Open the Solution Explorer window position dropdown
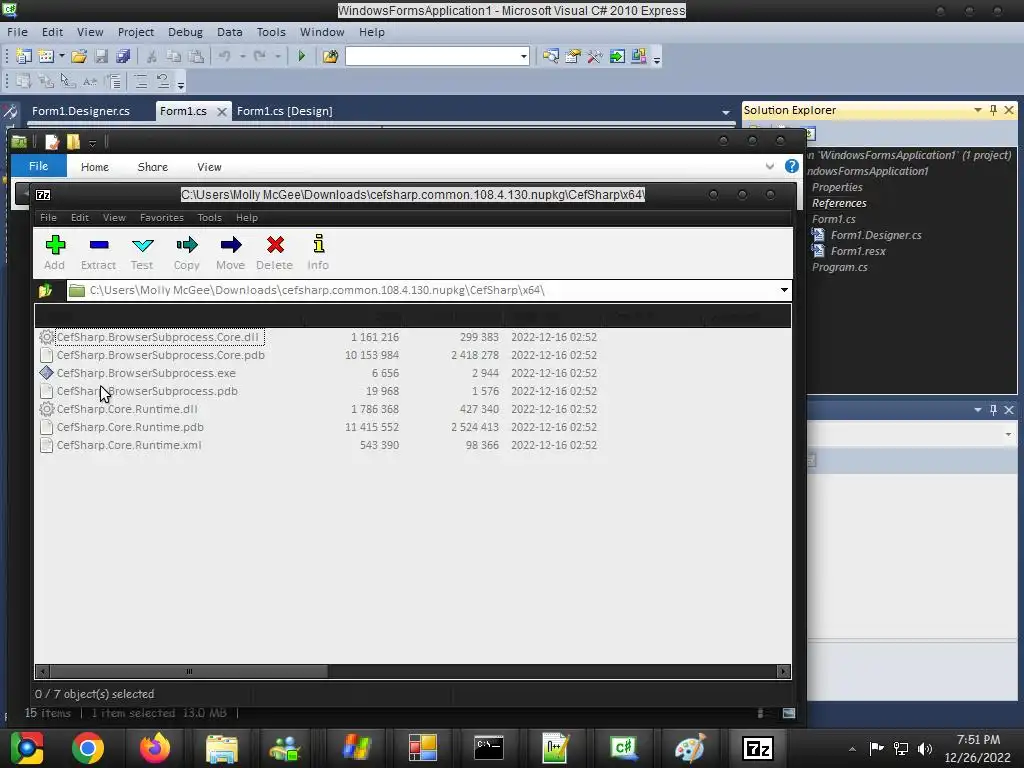The image size is (1024, 768). pyautogui.click(x=978, y=110)
